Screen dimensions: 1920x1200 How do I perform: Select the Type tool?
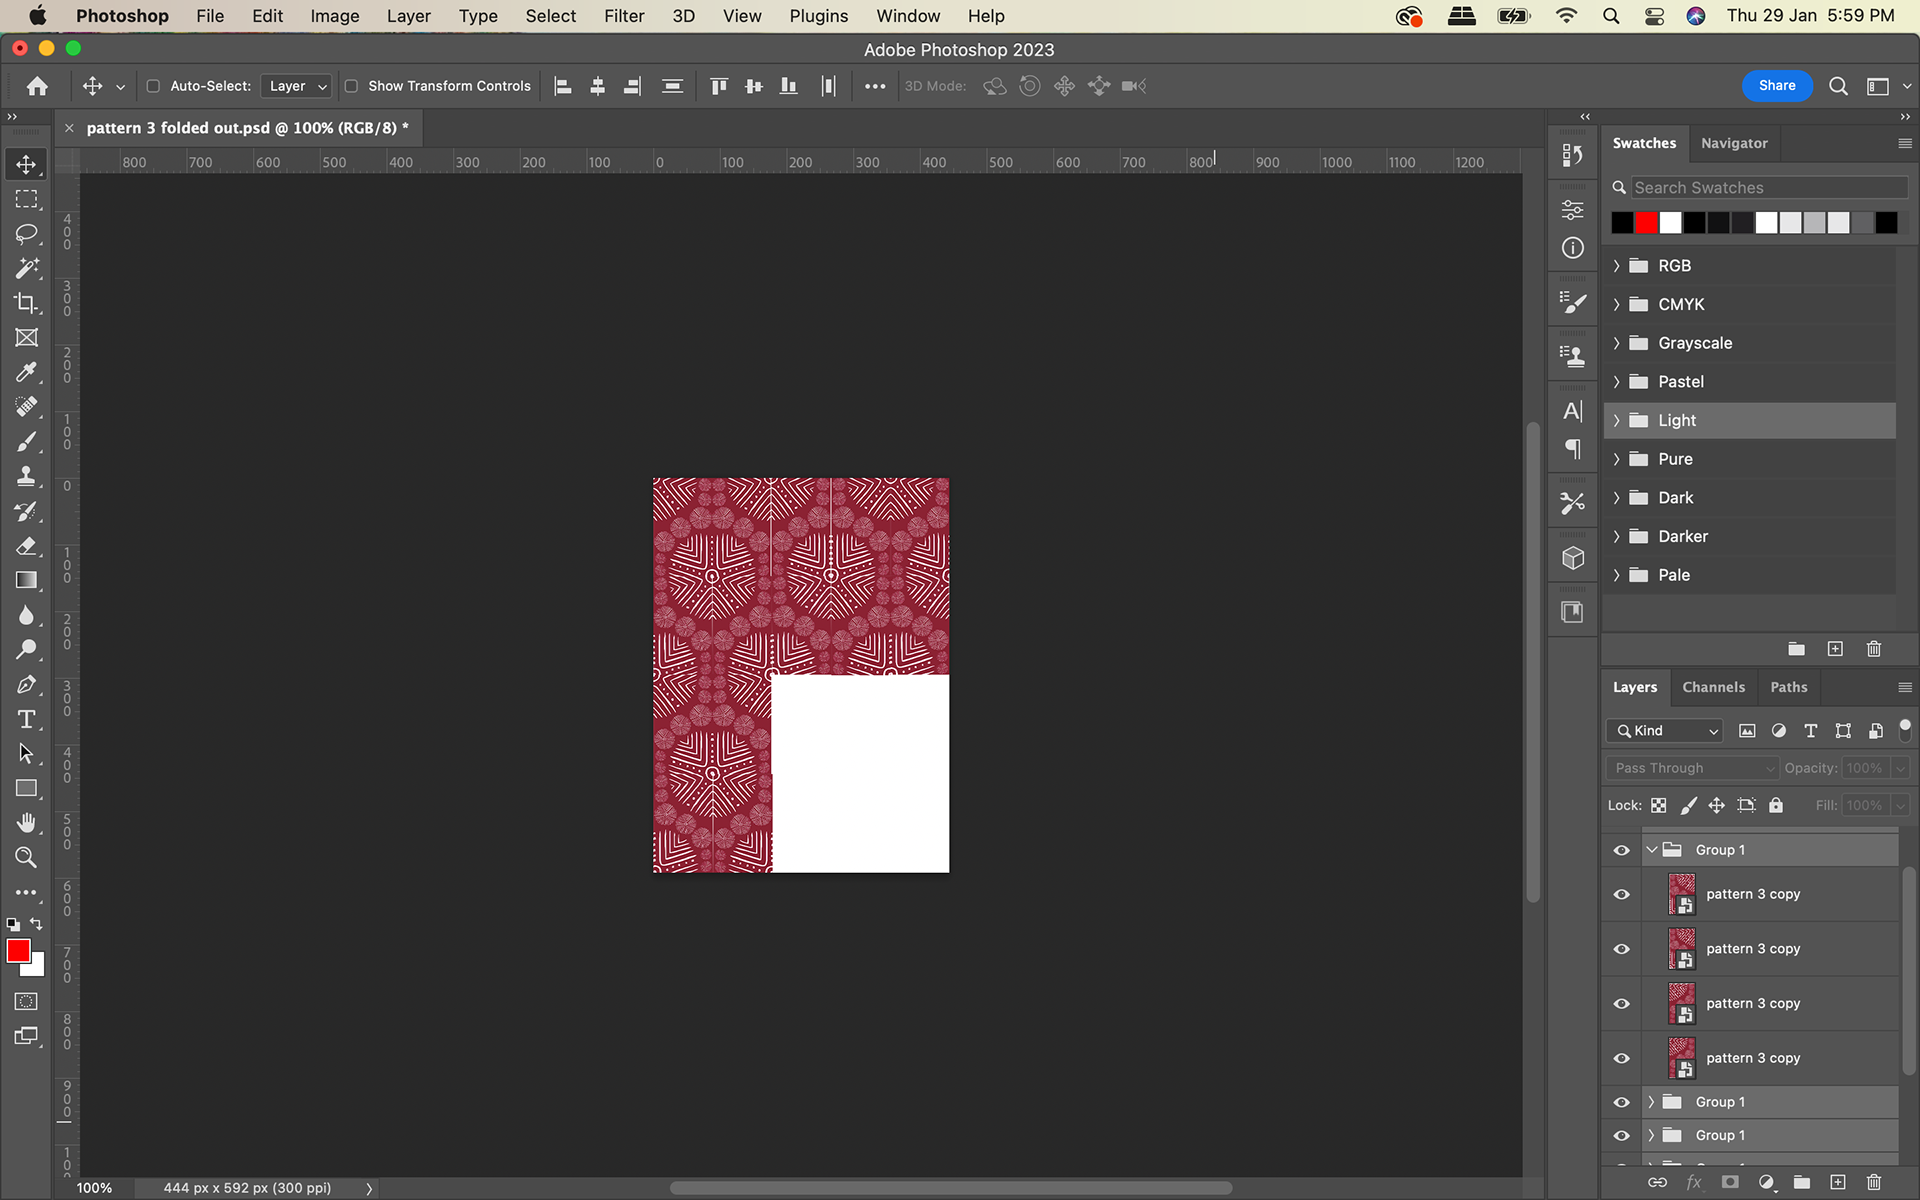tap(26, 719)
